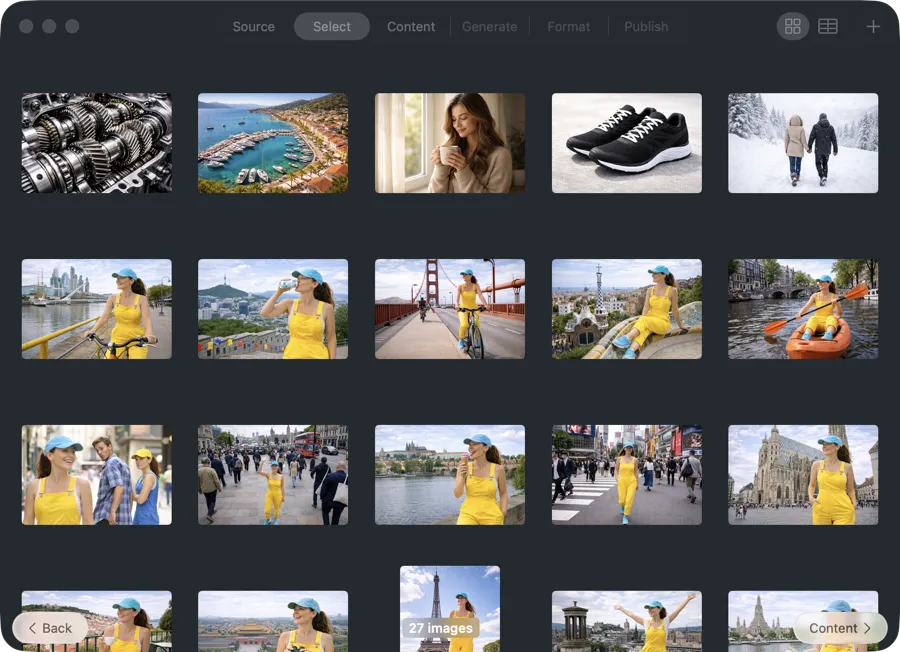The height and width of the screenshot is (652, 900).
Task: Click the Format step label
Action: coord(568,27)
